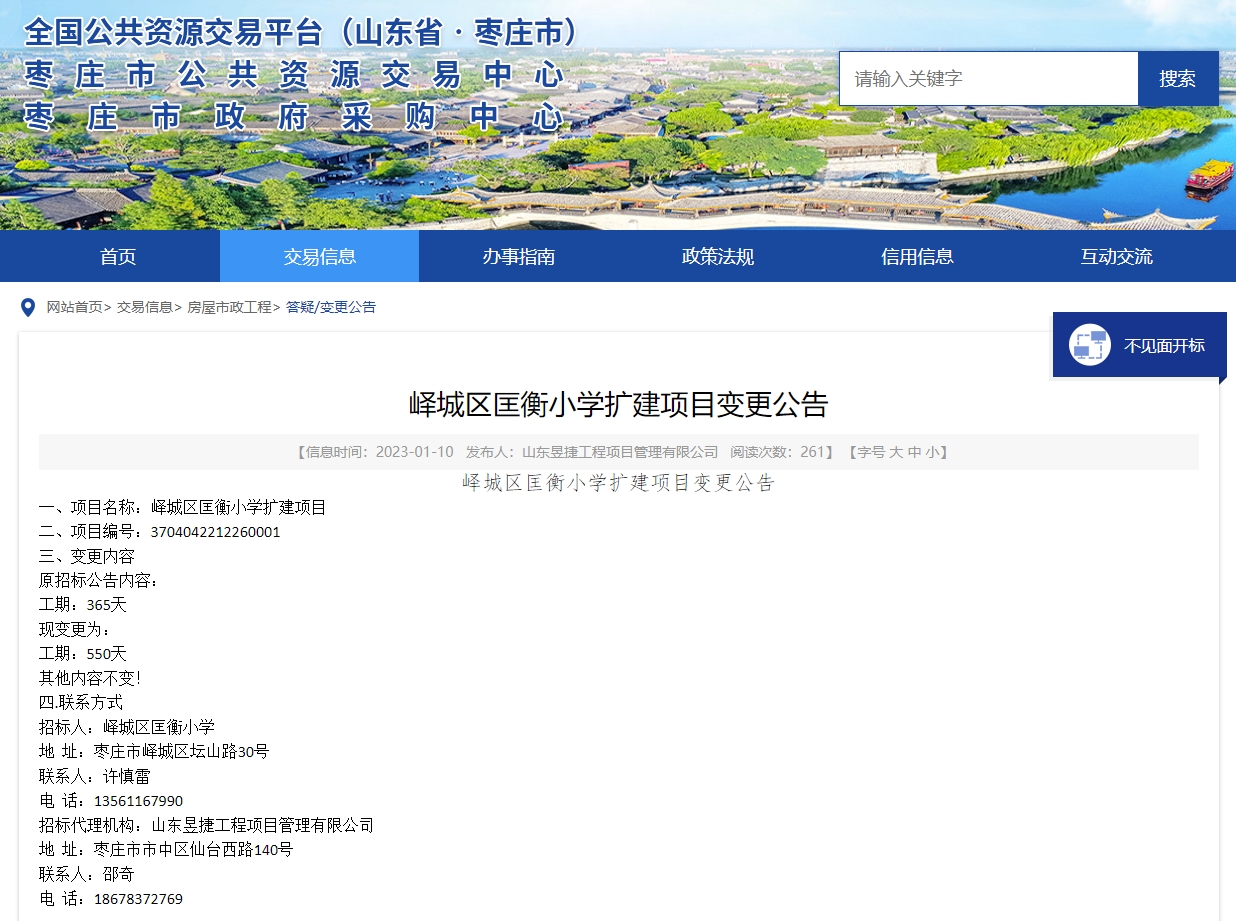Screen dimensions: 1236x921
Task: Click address 枣庄市峄城区坛山路30号
Action: [181, 752]
